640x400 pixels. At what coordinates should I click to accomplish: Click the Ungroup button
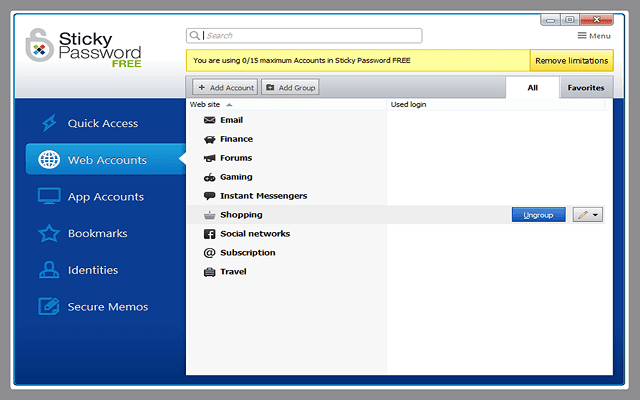point(538,215)
